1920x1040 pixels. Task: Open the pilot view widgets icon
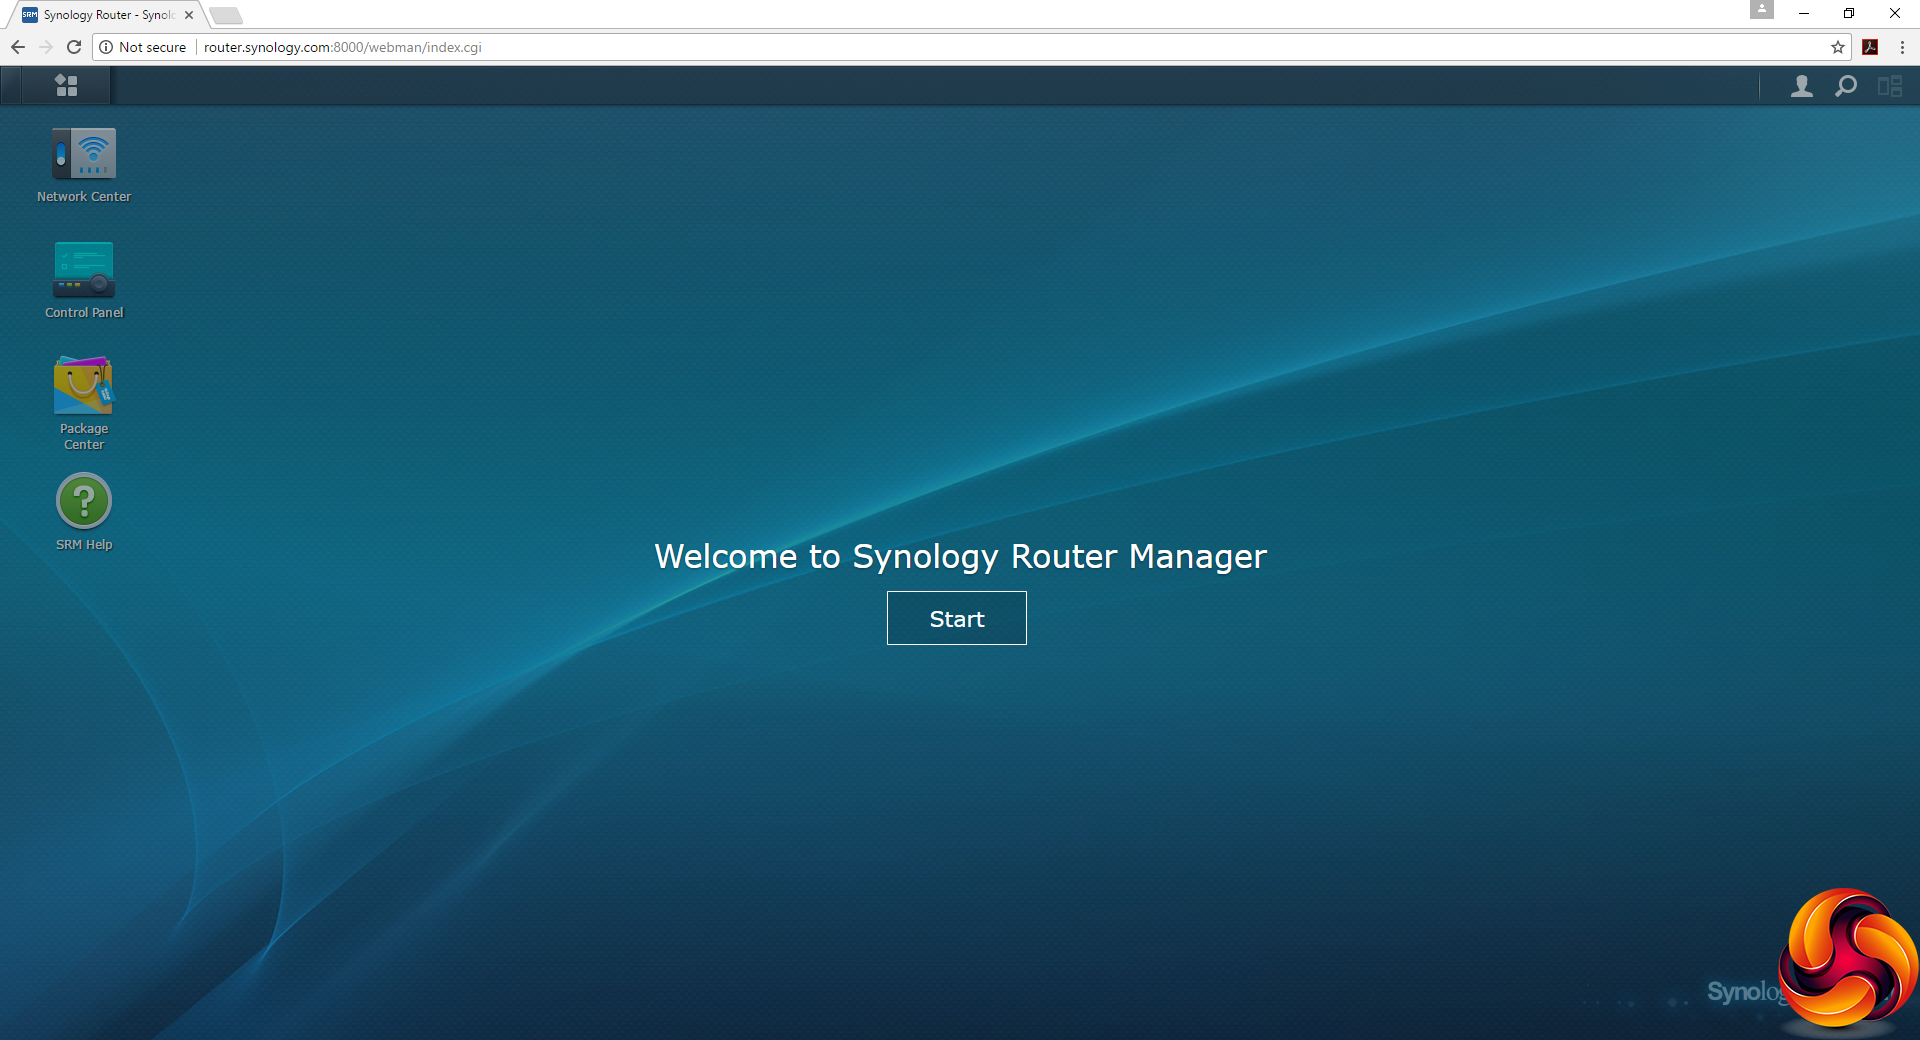point(1889,86)
